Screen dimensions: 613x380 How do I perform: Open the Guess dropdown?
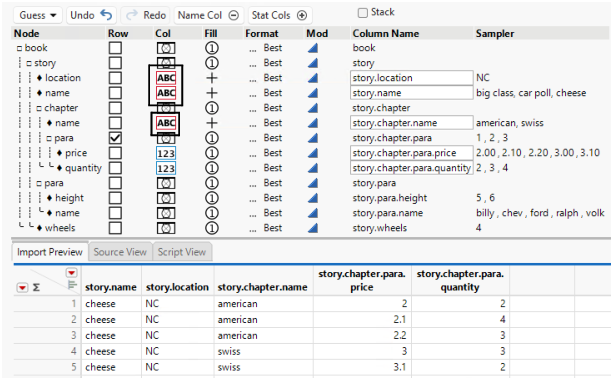[38, 15]
